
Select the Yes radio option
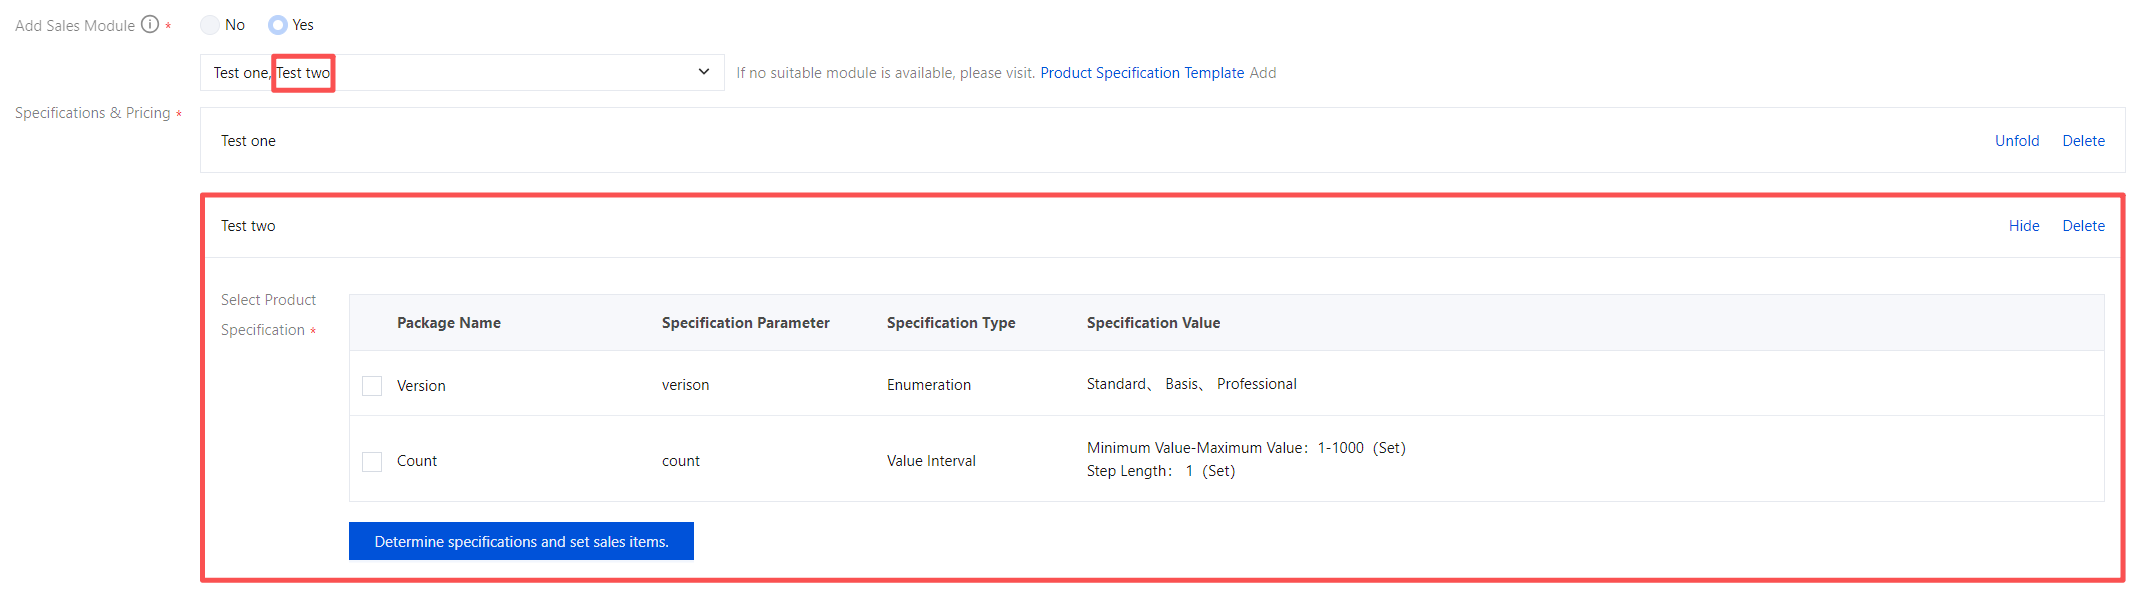[x=278, y=25]
